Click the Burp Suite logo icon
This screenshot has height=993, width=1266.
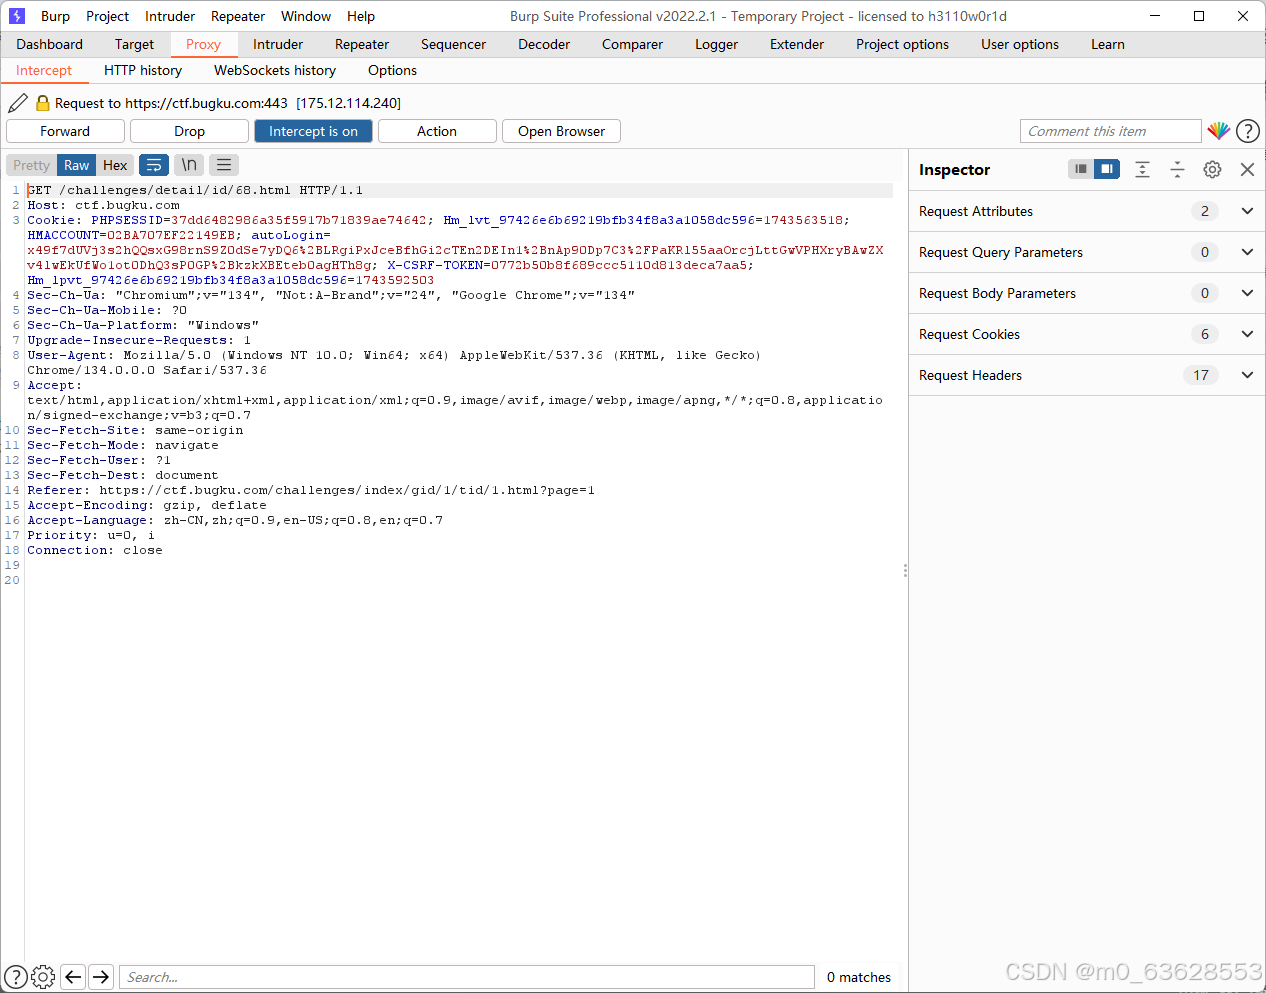tap(17, 16)
